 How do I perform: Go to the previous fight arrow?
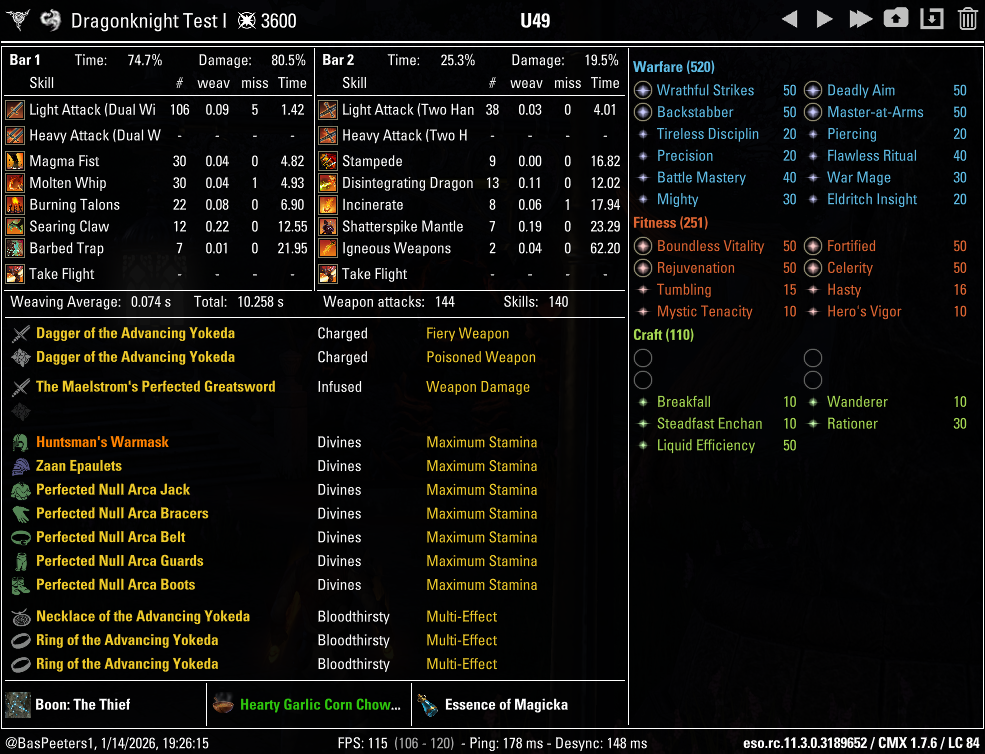(790, 19)
